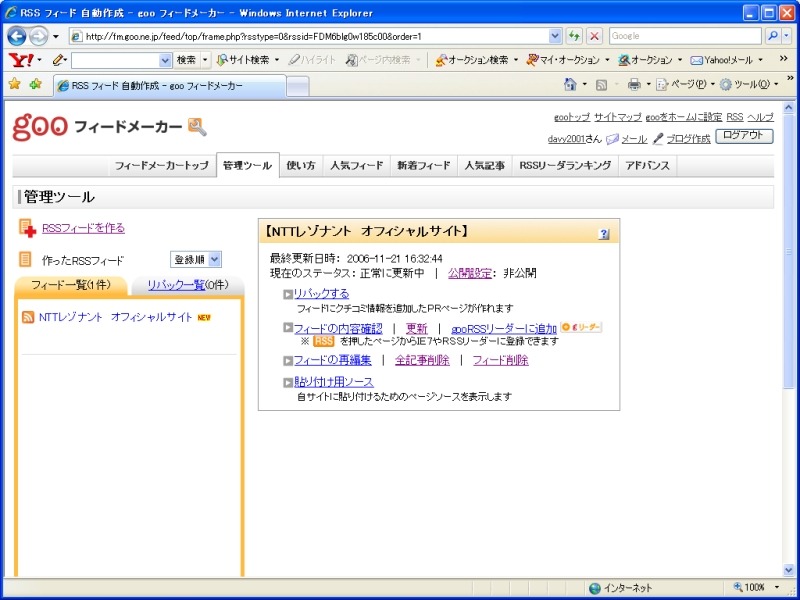
Task: Open the gooトップ link
Action: [572, 117]
